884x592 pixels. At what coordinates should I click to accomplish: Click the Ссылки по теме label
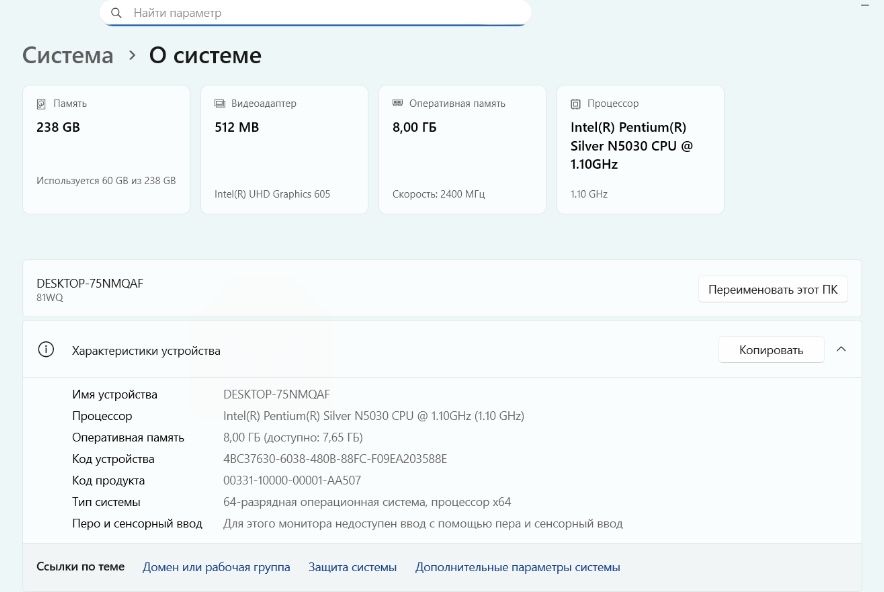(x=81, y=567)
